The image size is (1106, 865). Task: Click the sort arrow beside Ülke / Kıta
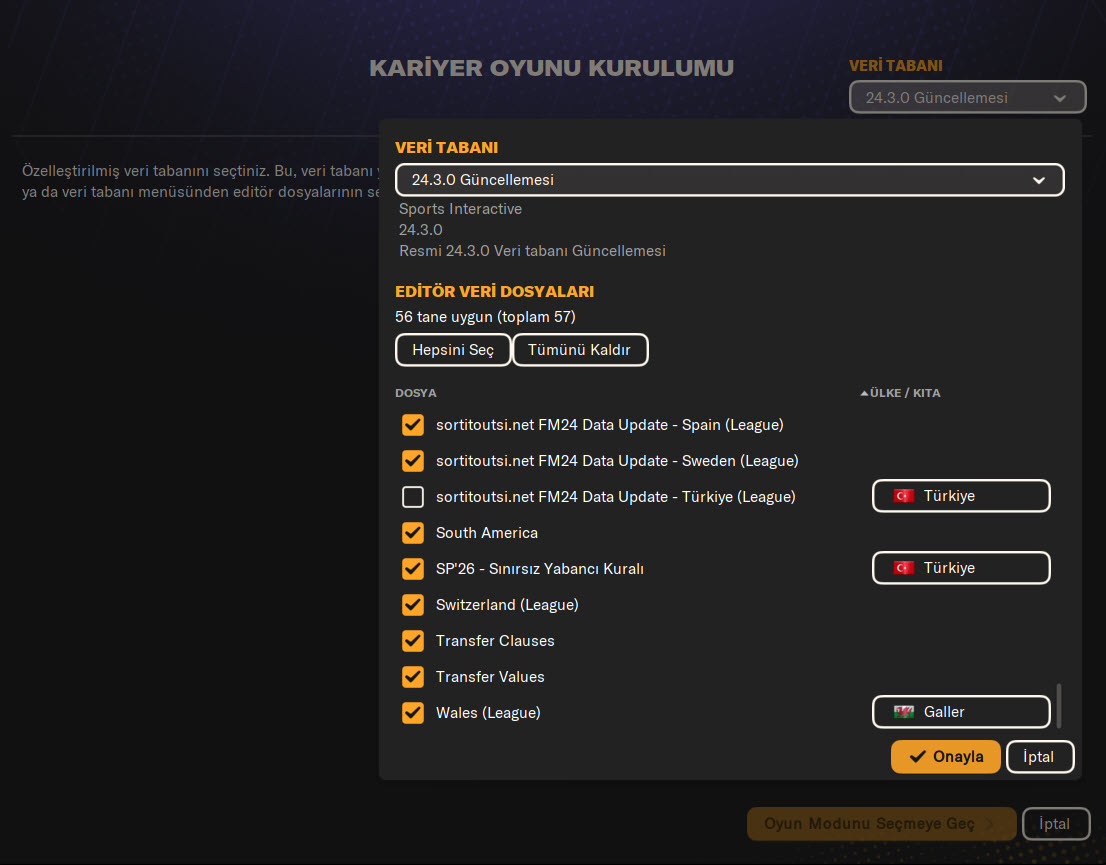point(864,393)
